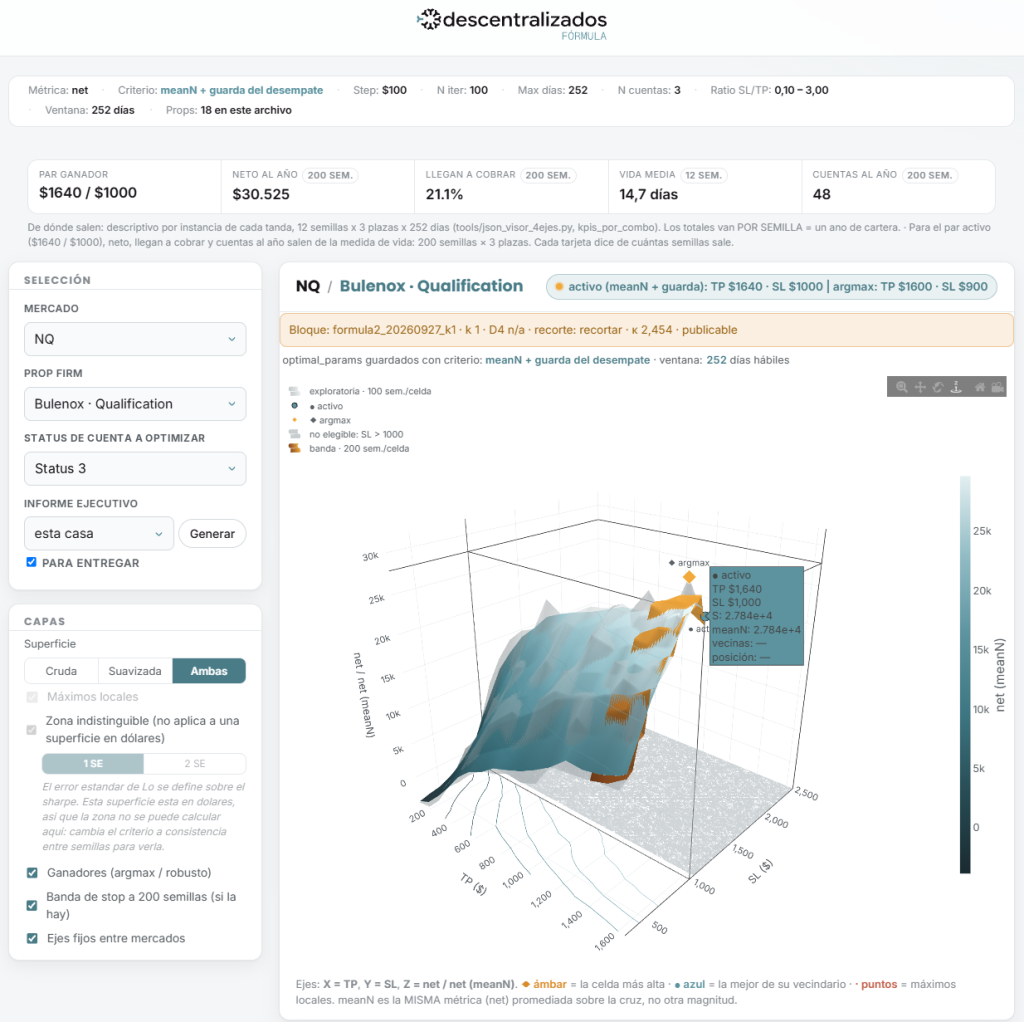Uncheck the PARA ENTREGAR checkbox

point(31,562)
